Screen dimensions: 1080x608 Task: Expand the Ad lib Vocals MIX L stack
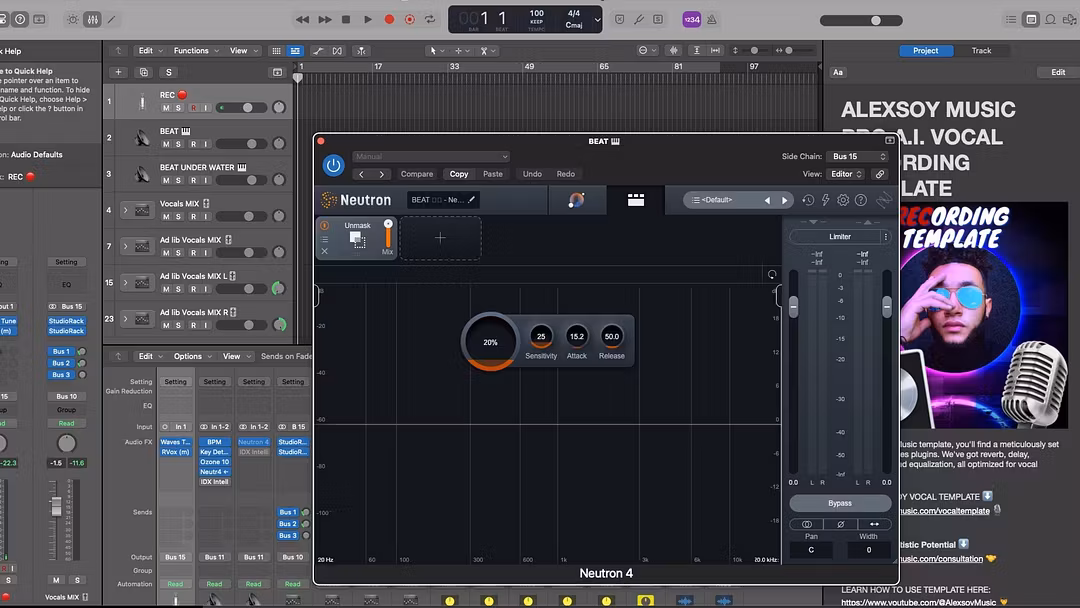pos(125,282)
